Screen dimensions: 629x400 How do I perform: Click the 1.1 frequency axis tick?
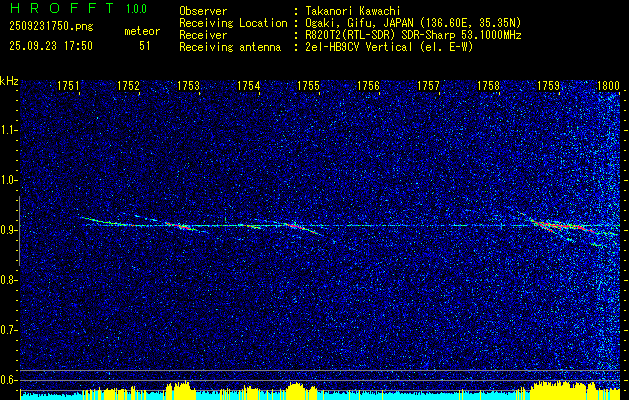click(x=10, y=130)
